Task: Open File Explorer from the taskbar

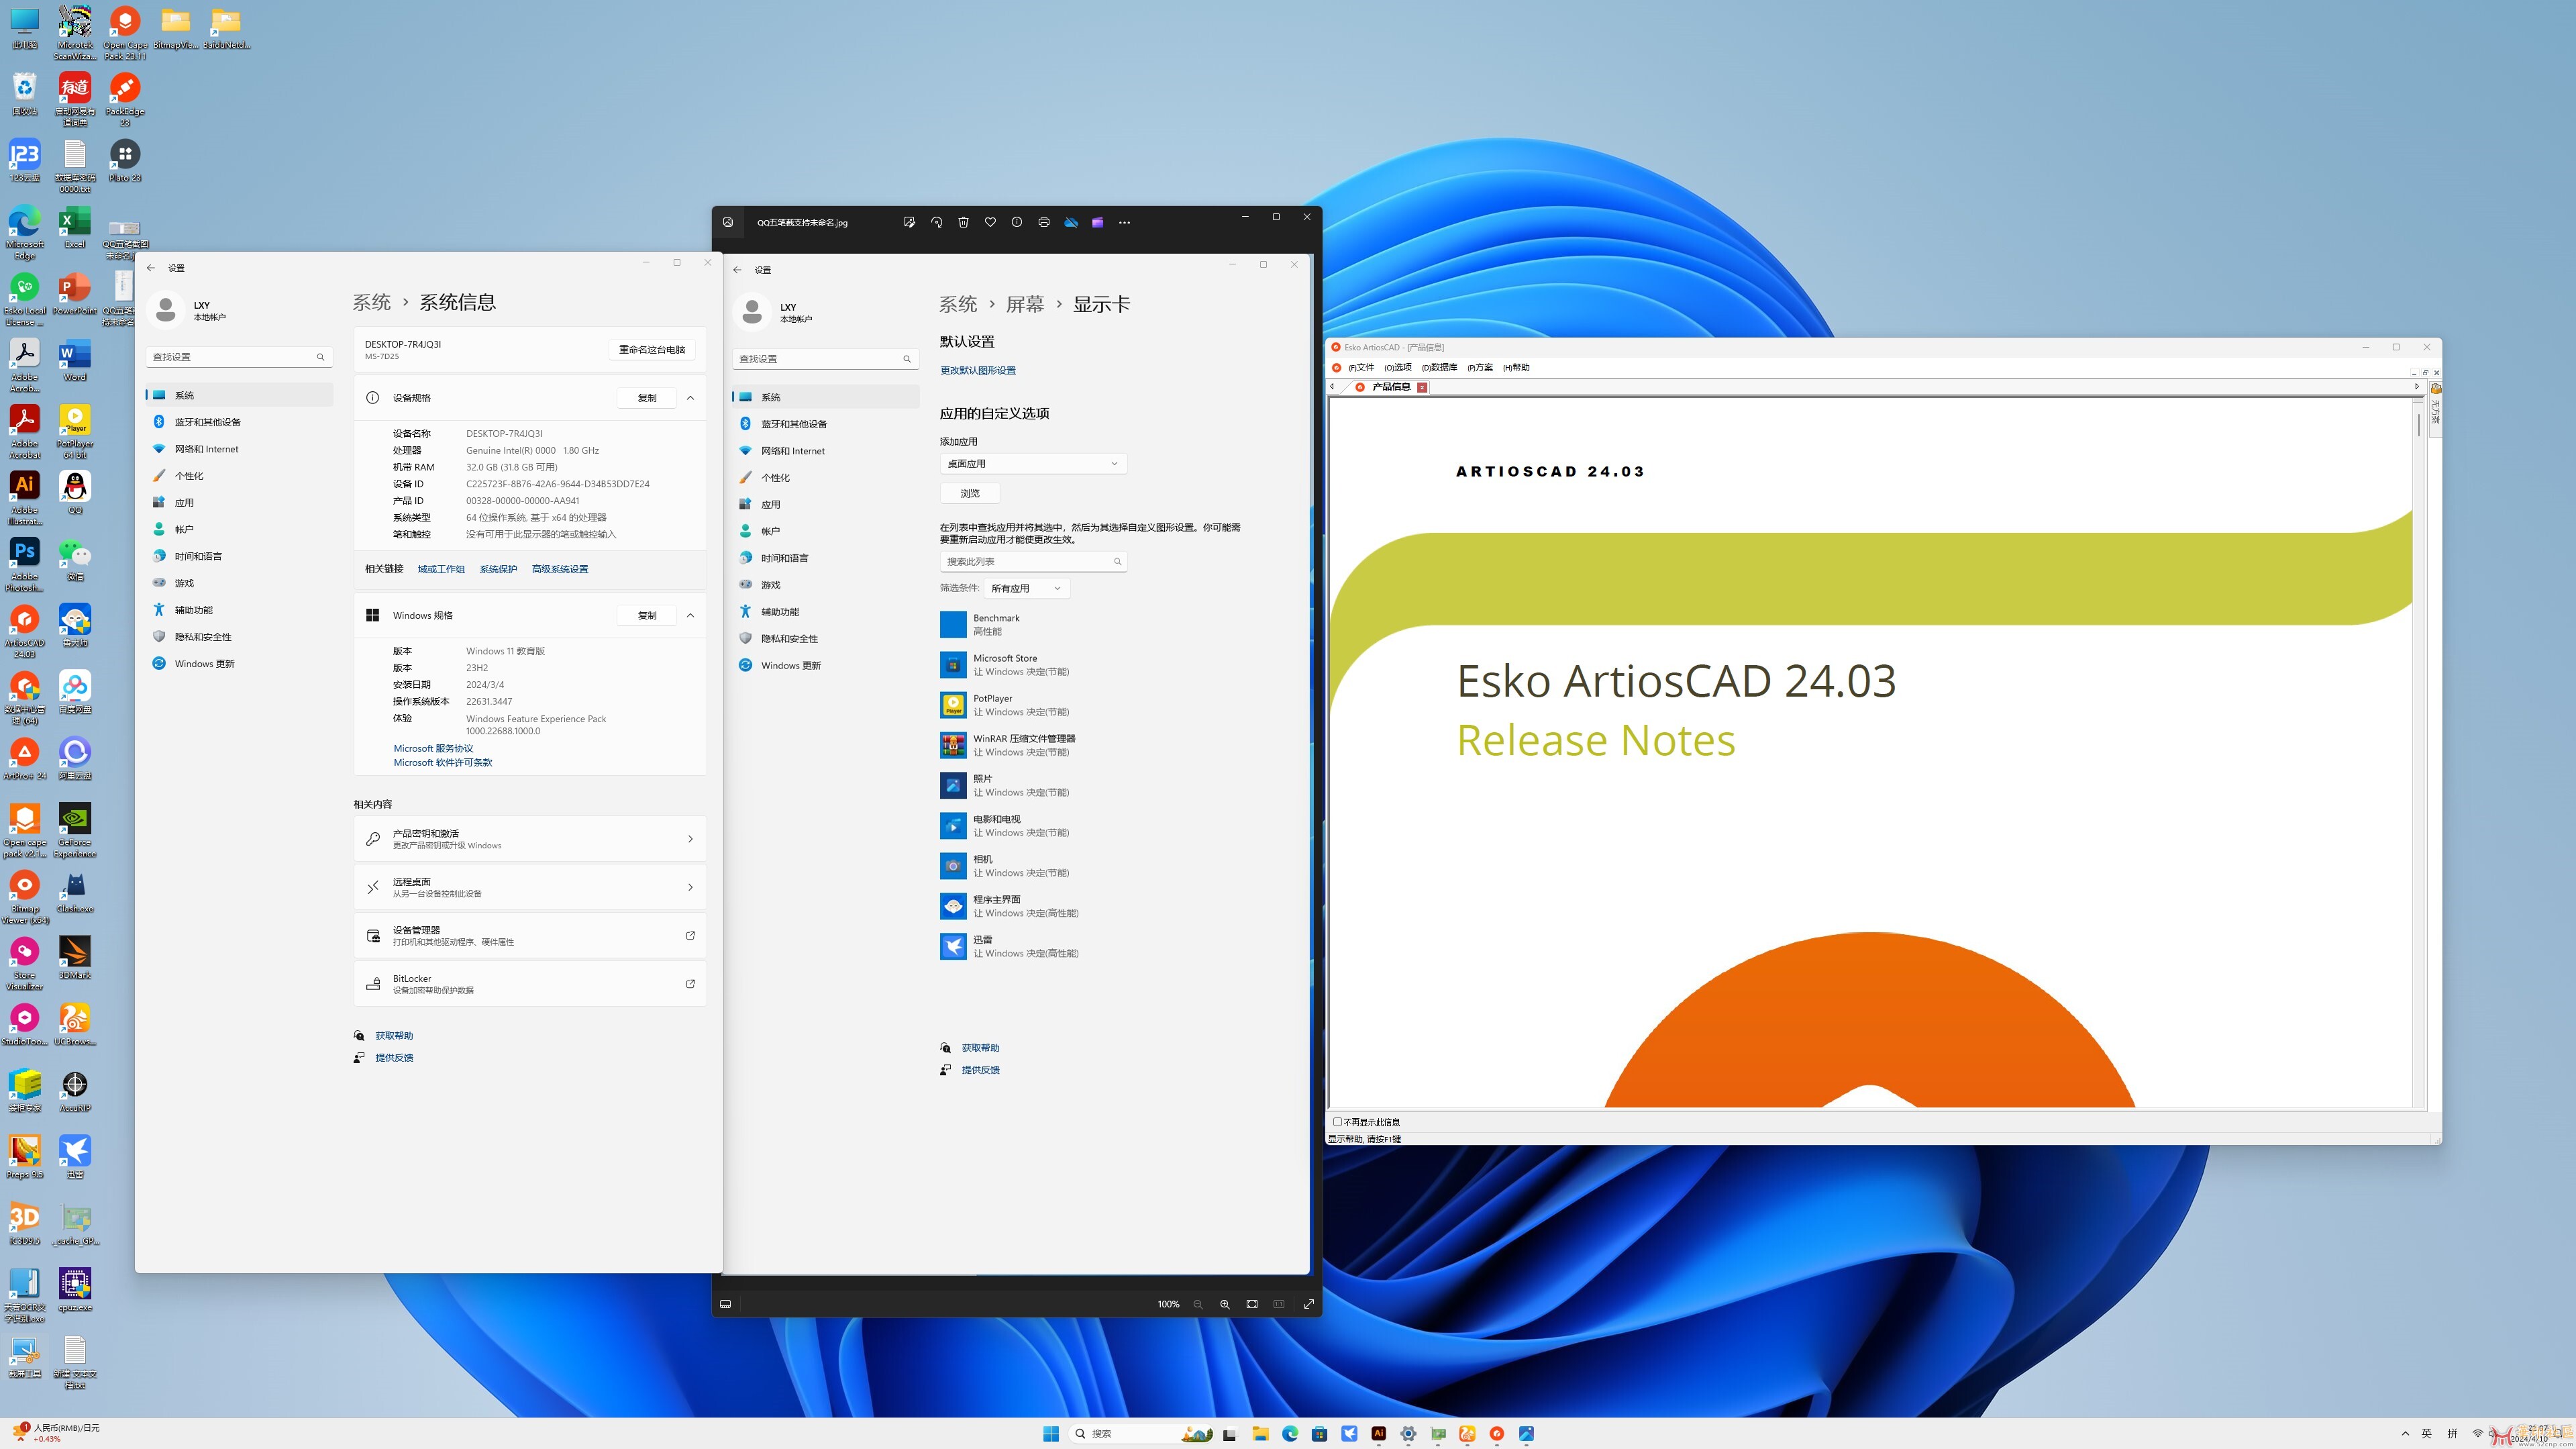Action: coord(1260,1433)
